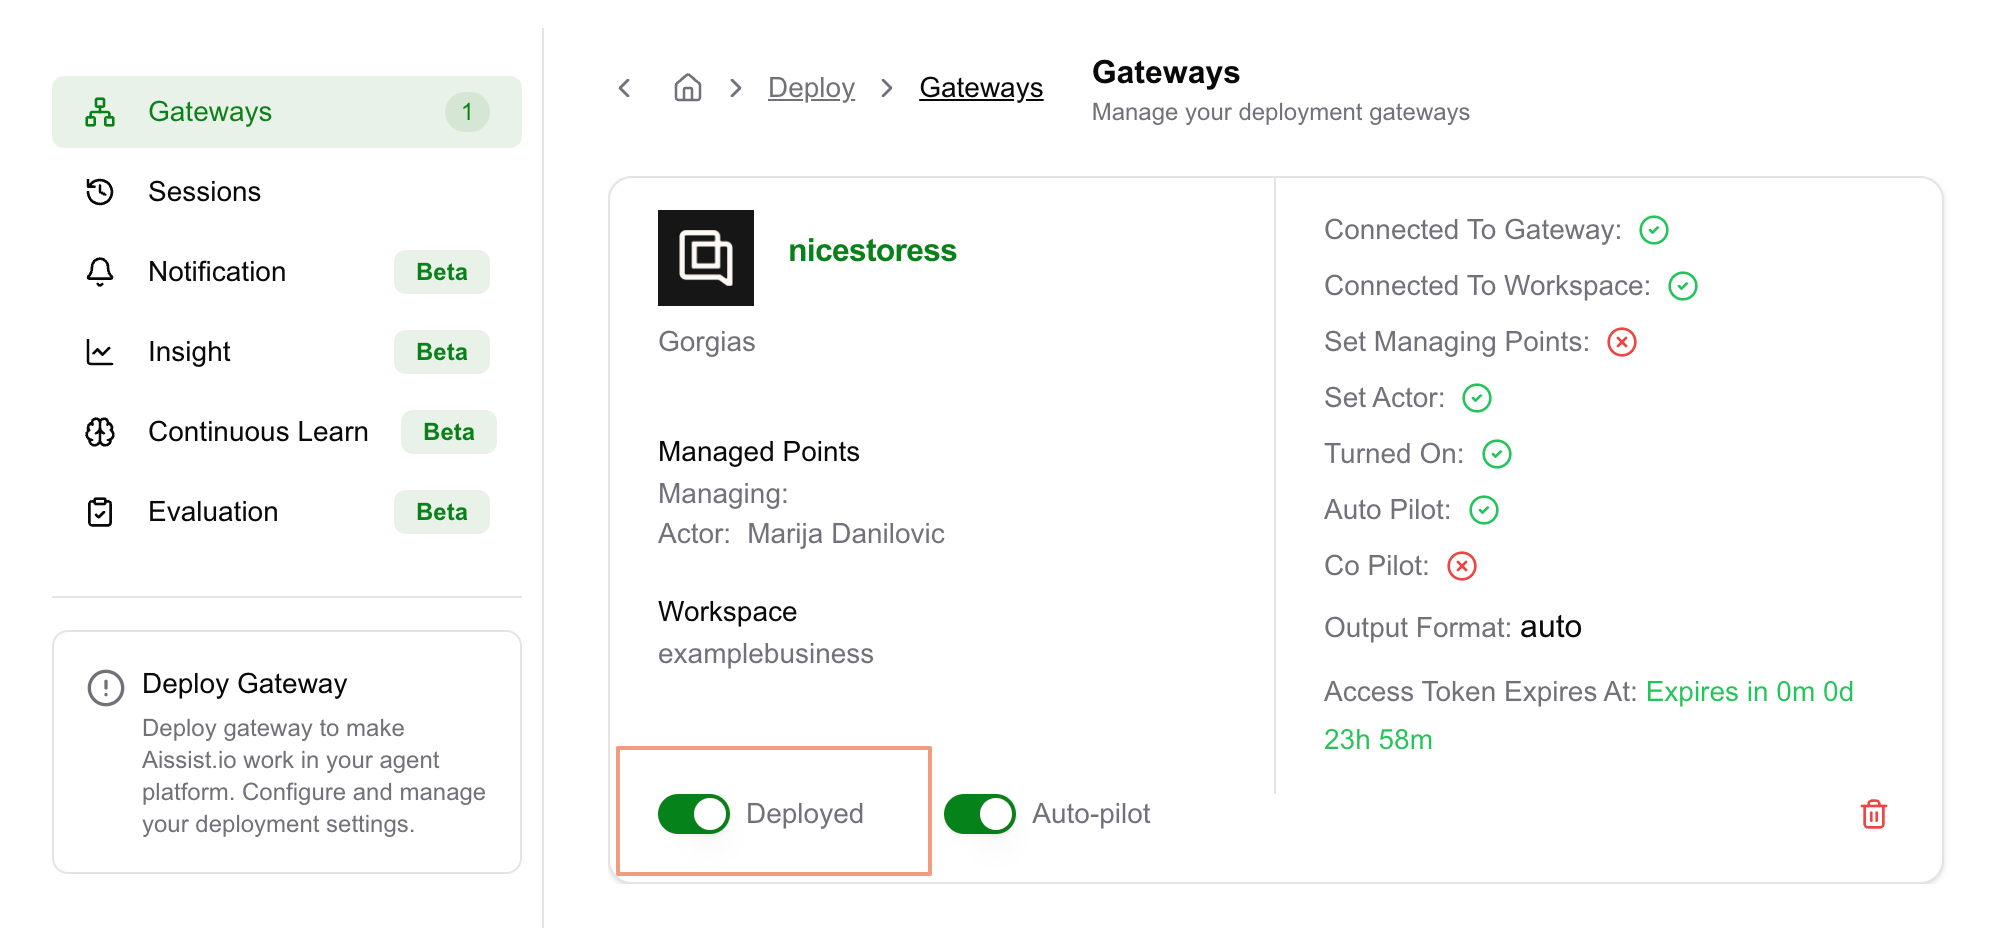Toggle the Deployed switch off
Image resolution: width=2004 pixels, height=928 pixels.
(x=694, y=814)
